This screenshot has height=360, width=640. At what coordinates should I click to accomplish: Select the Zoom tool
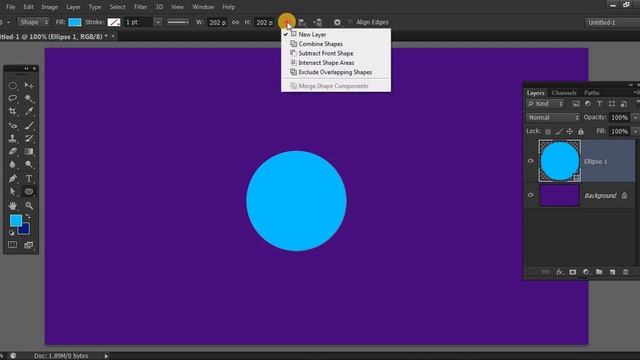(29, 205)
